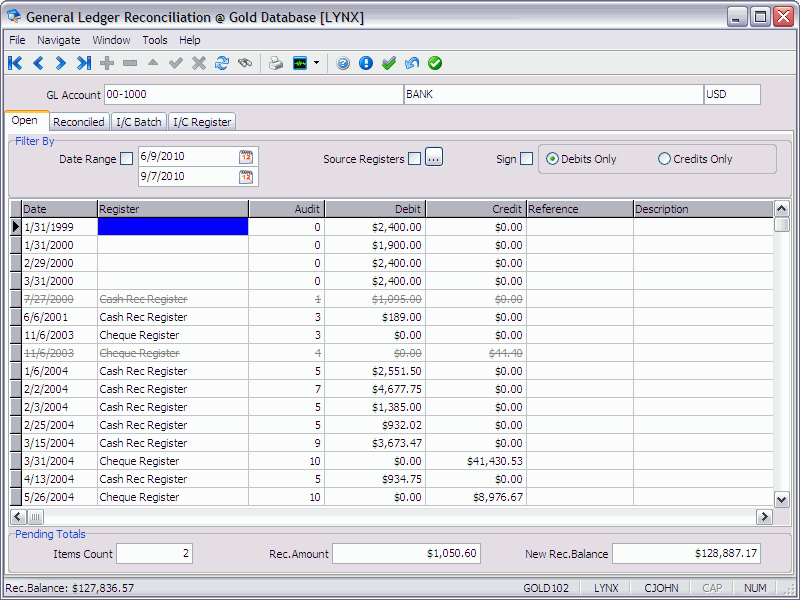Click the binoculars find icon
Screen dimensions: 800x600
(x=245, y=63)
